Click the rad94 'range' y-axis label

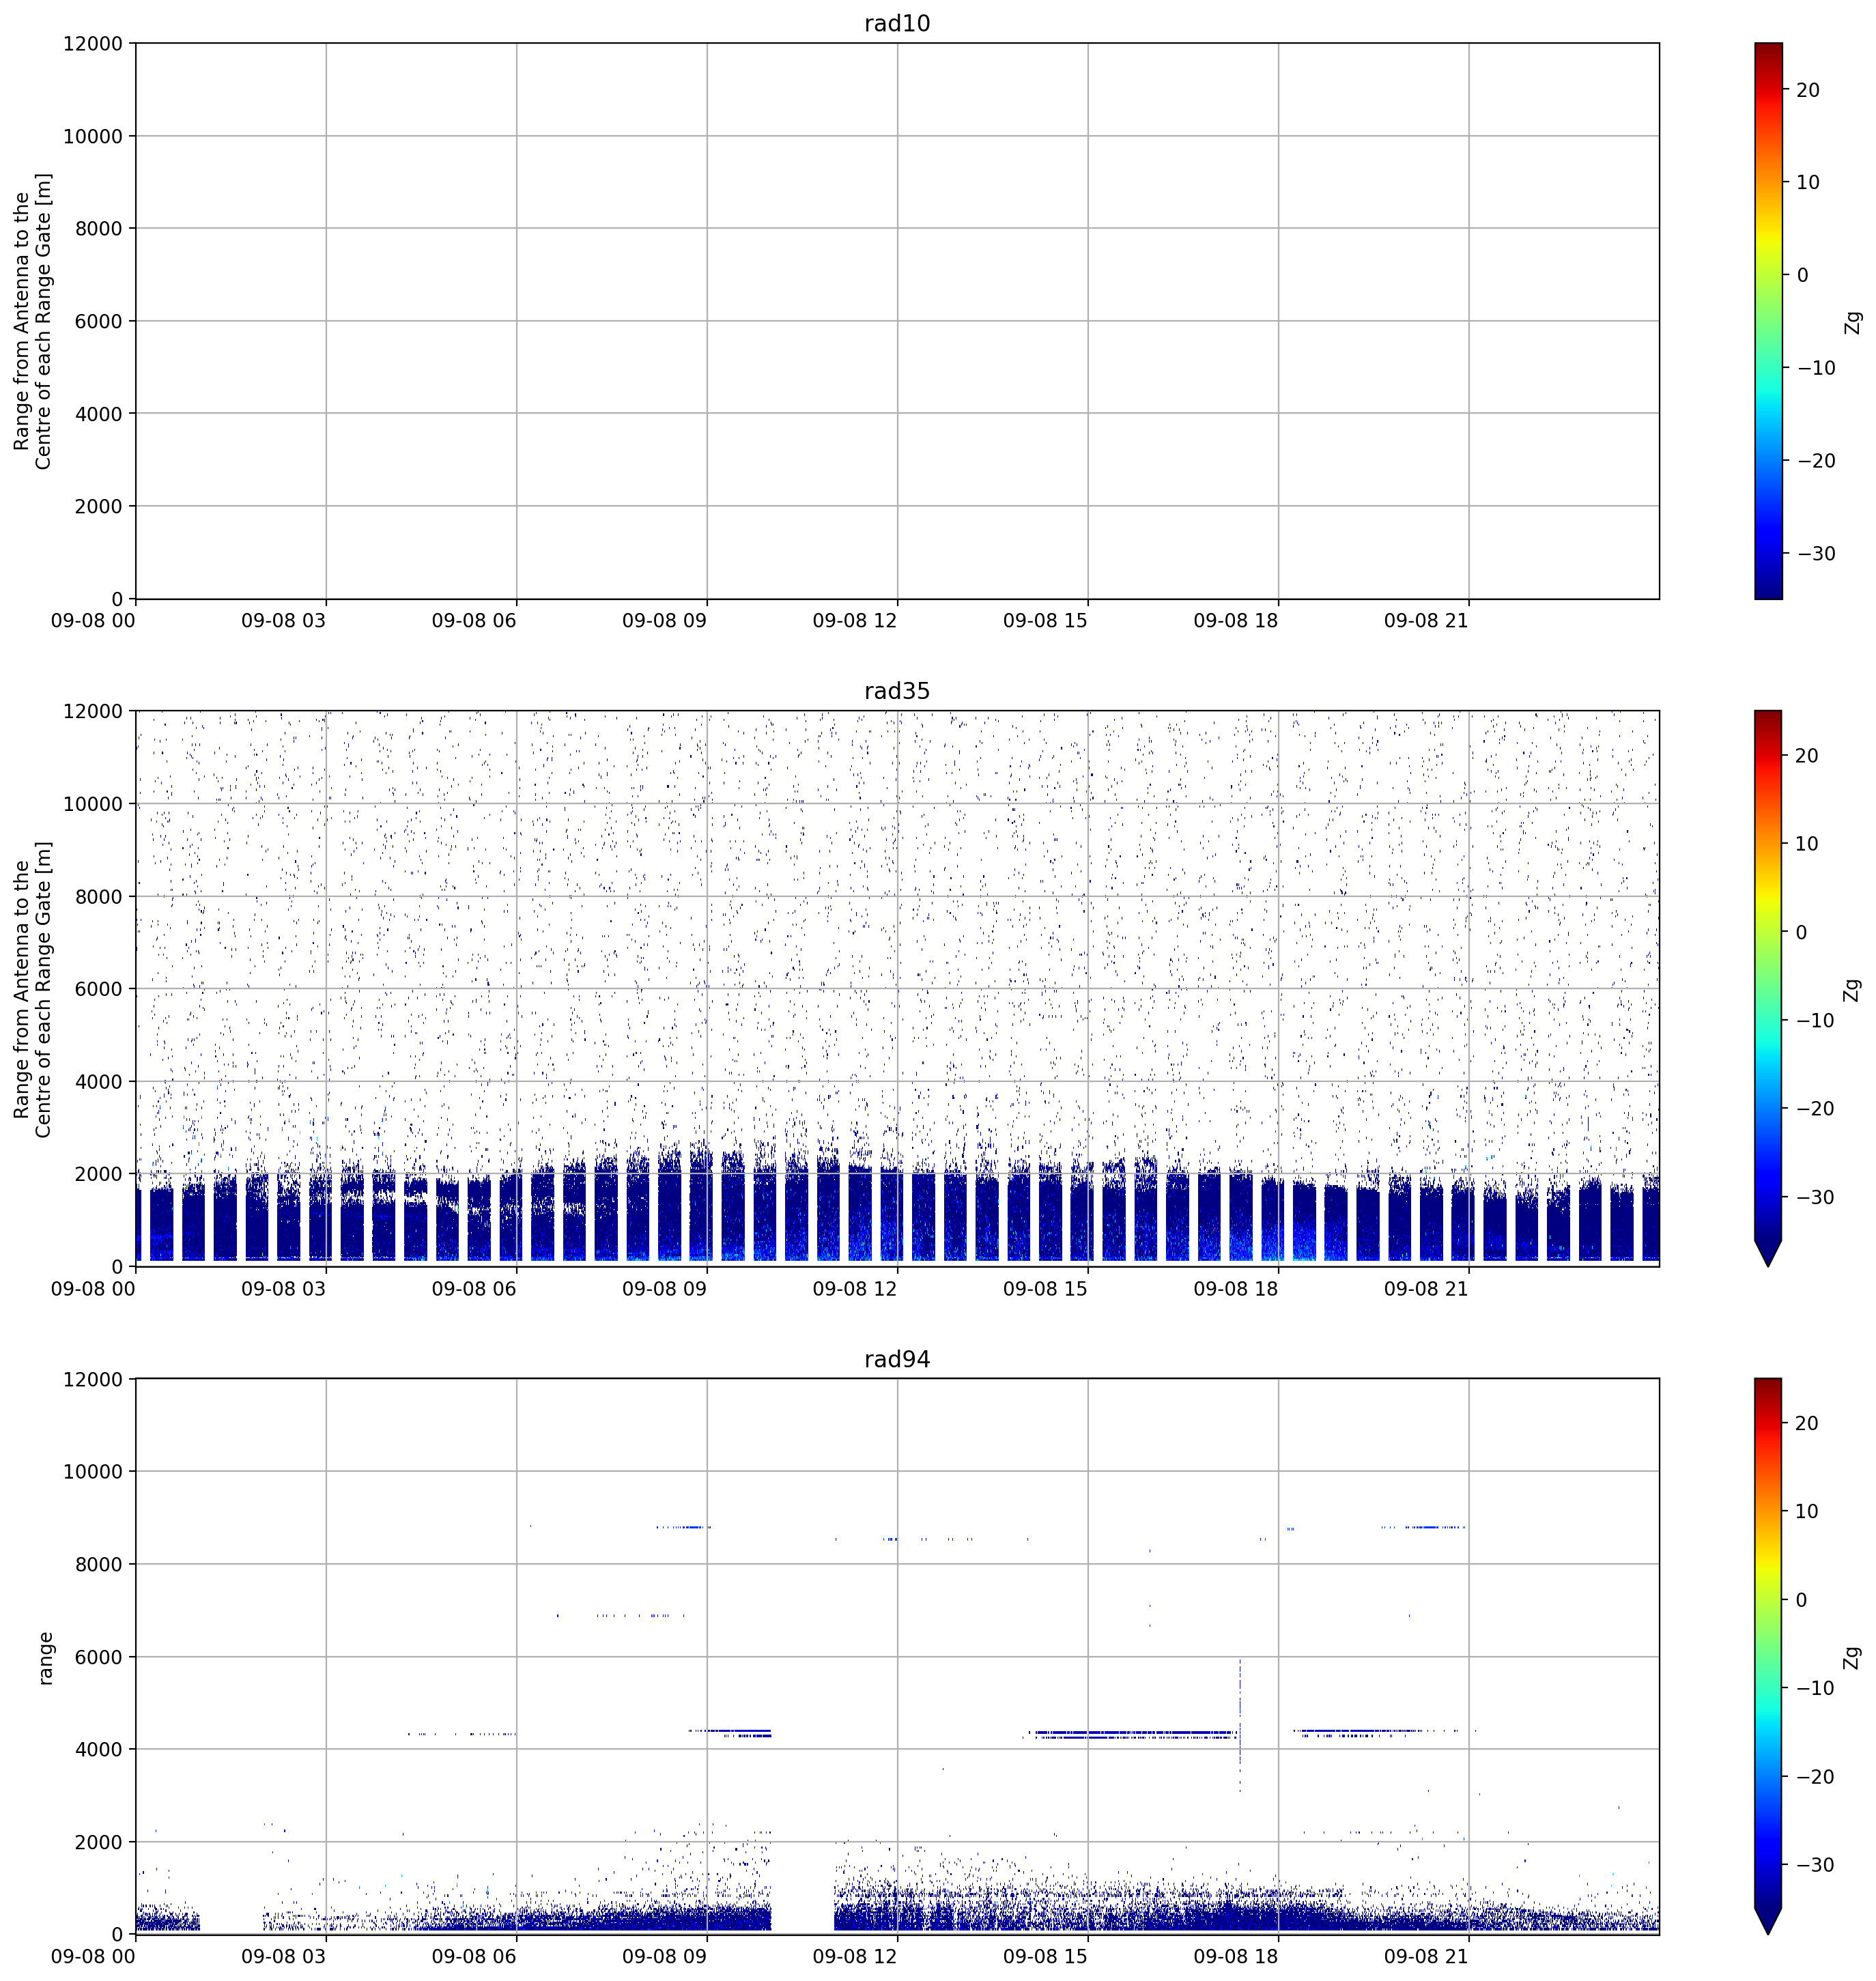point(45,1658)
